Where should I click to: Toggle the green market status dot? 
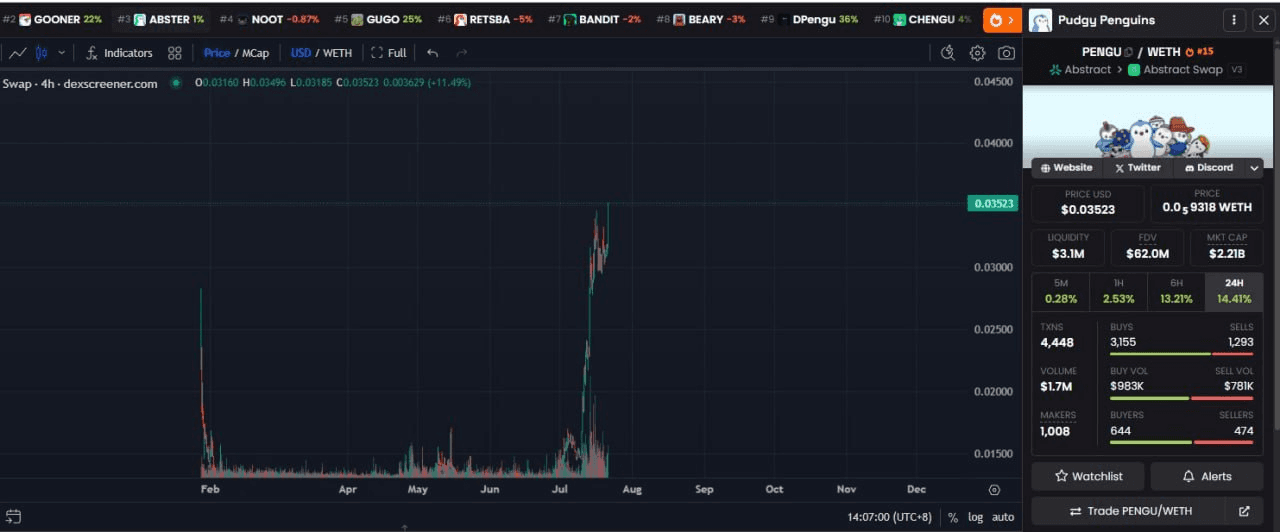click(176, 83)
